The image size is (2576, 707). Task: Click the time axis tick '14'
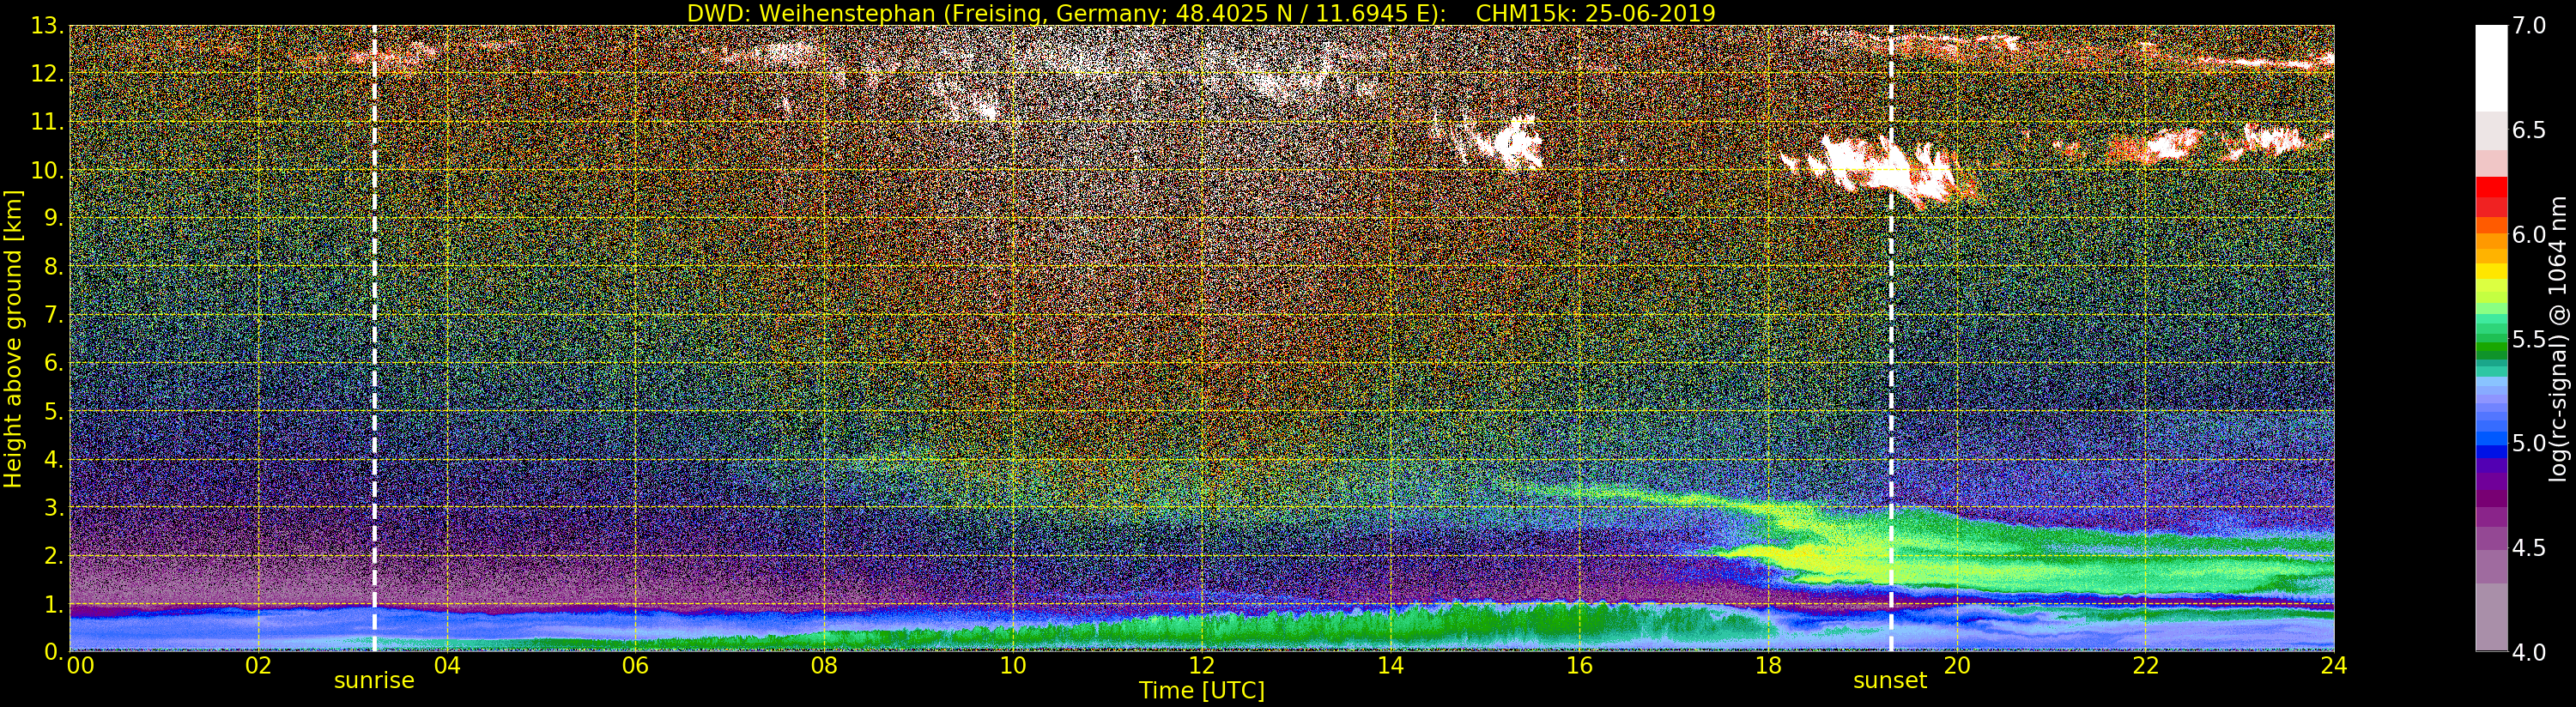[1391, 665]
